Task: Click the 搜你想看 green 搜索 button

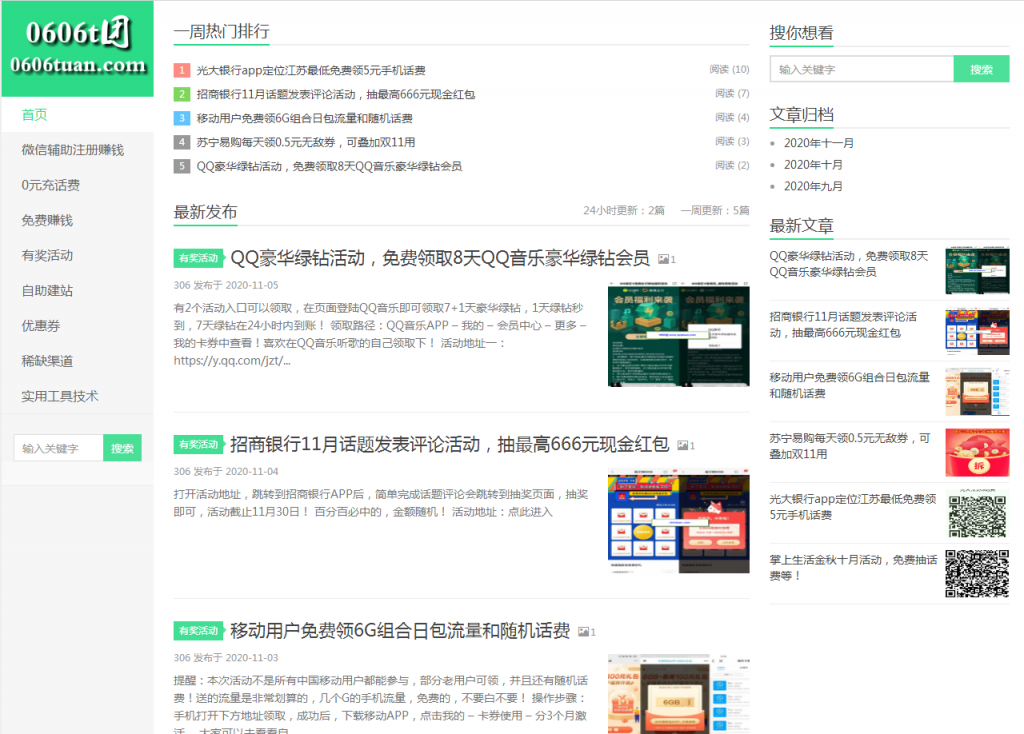Action: point(982,69)
